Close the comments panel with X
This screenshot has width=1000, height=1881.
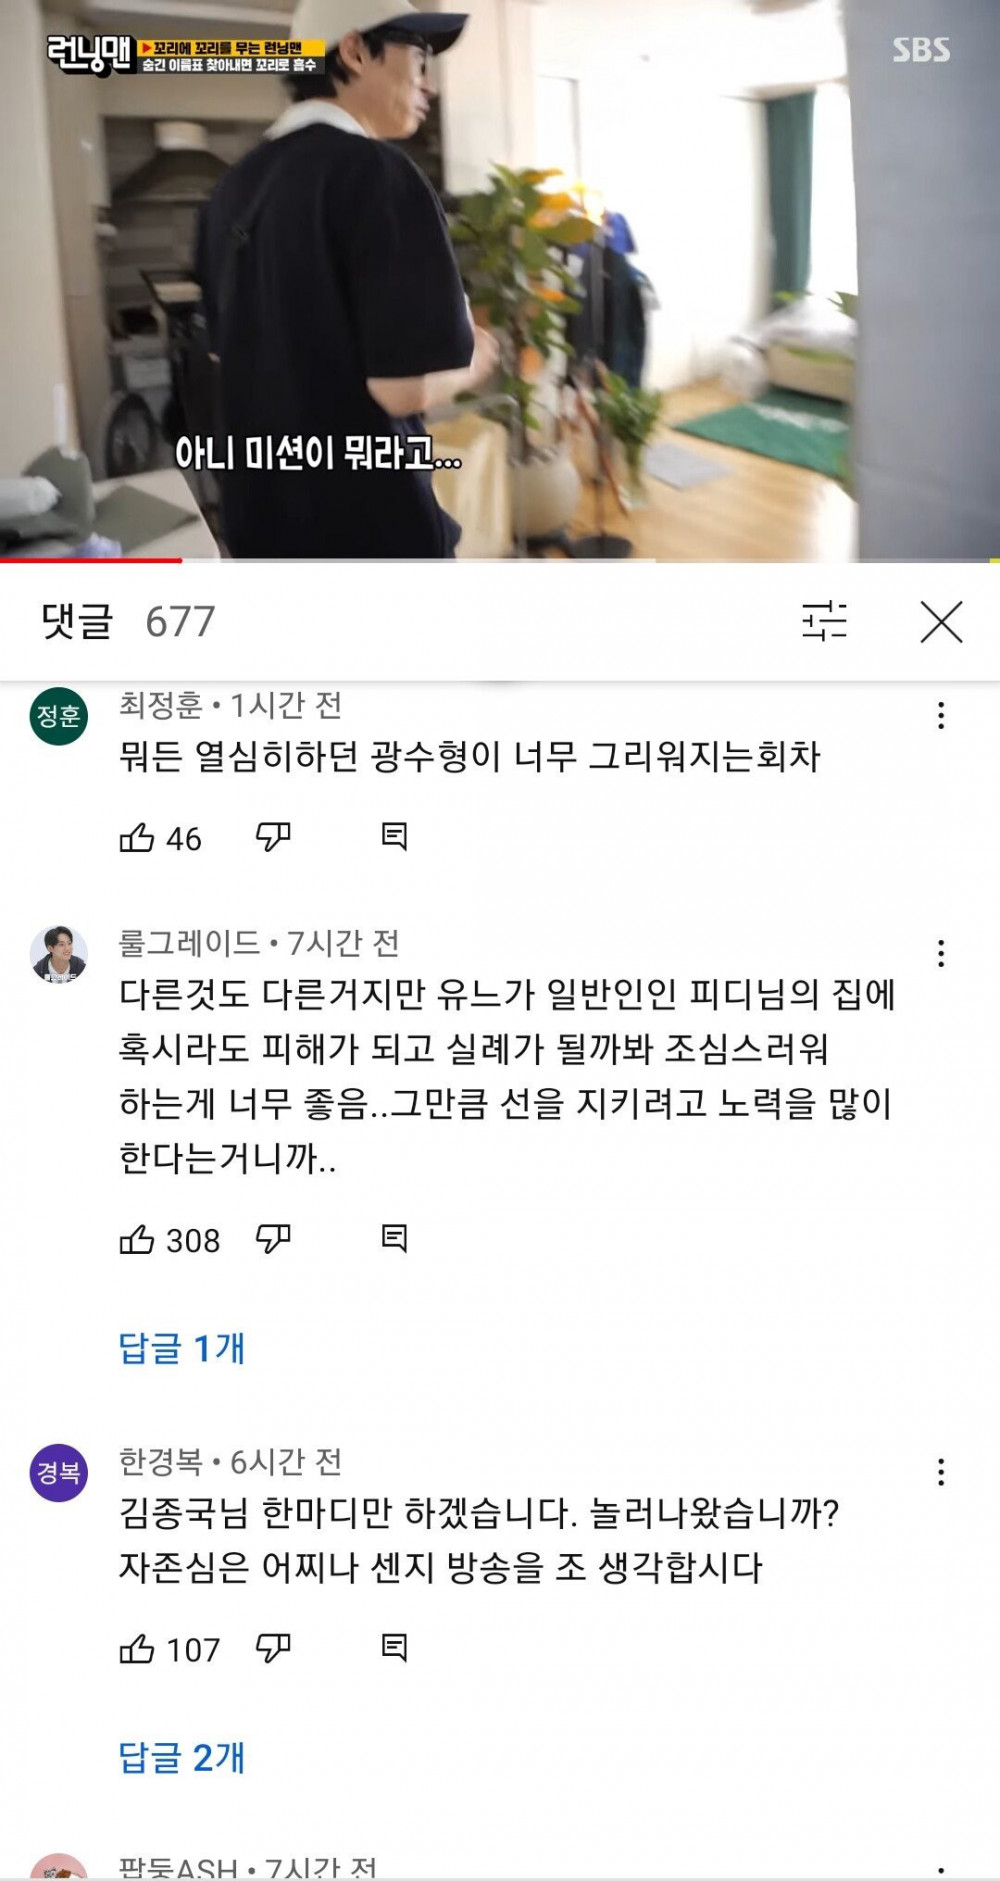click(941, 621)
